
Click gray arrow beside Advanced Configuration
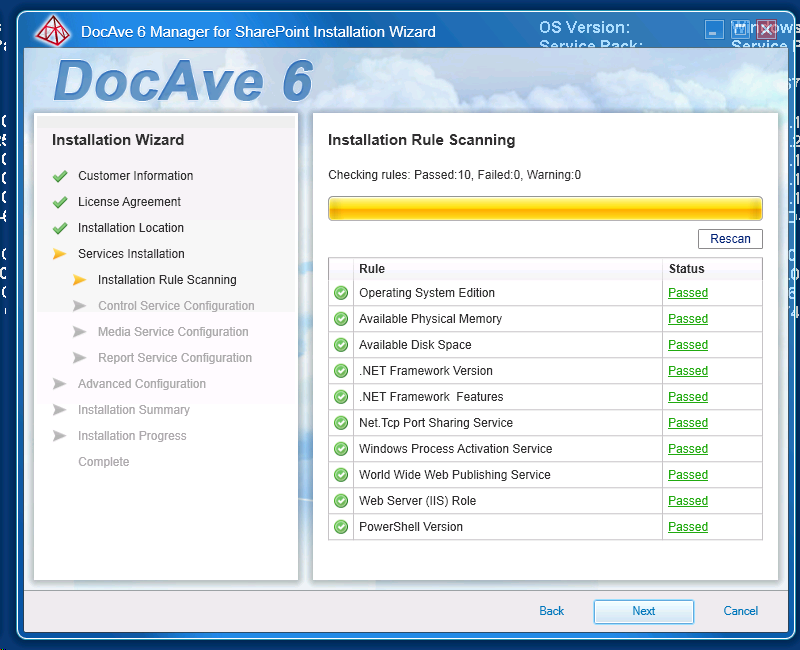coord(60,384)
